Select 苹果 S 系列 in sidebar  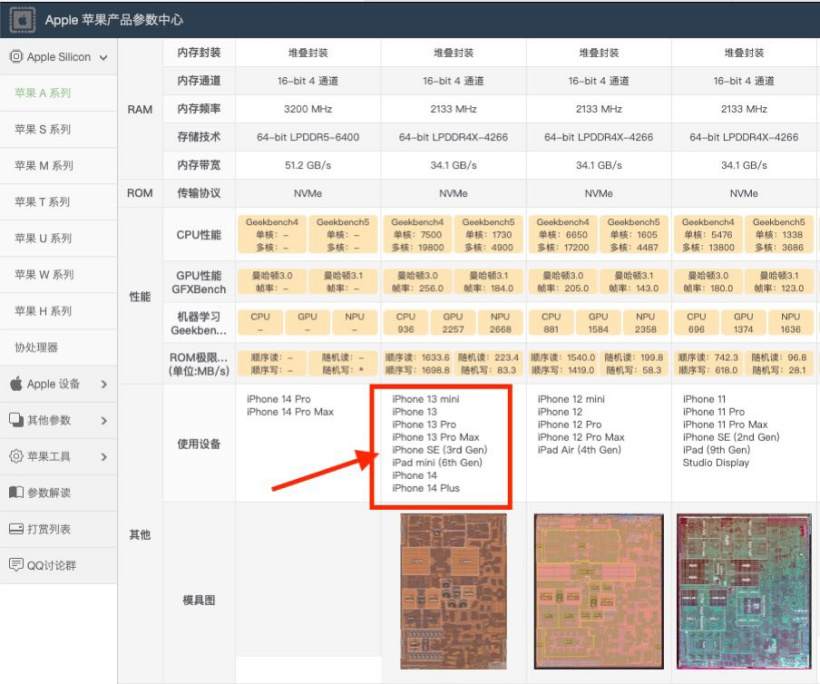pyautogui.click(x=42, y=130)
